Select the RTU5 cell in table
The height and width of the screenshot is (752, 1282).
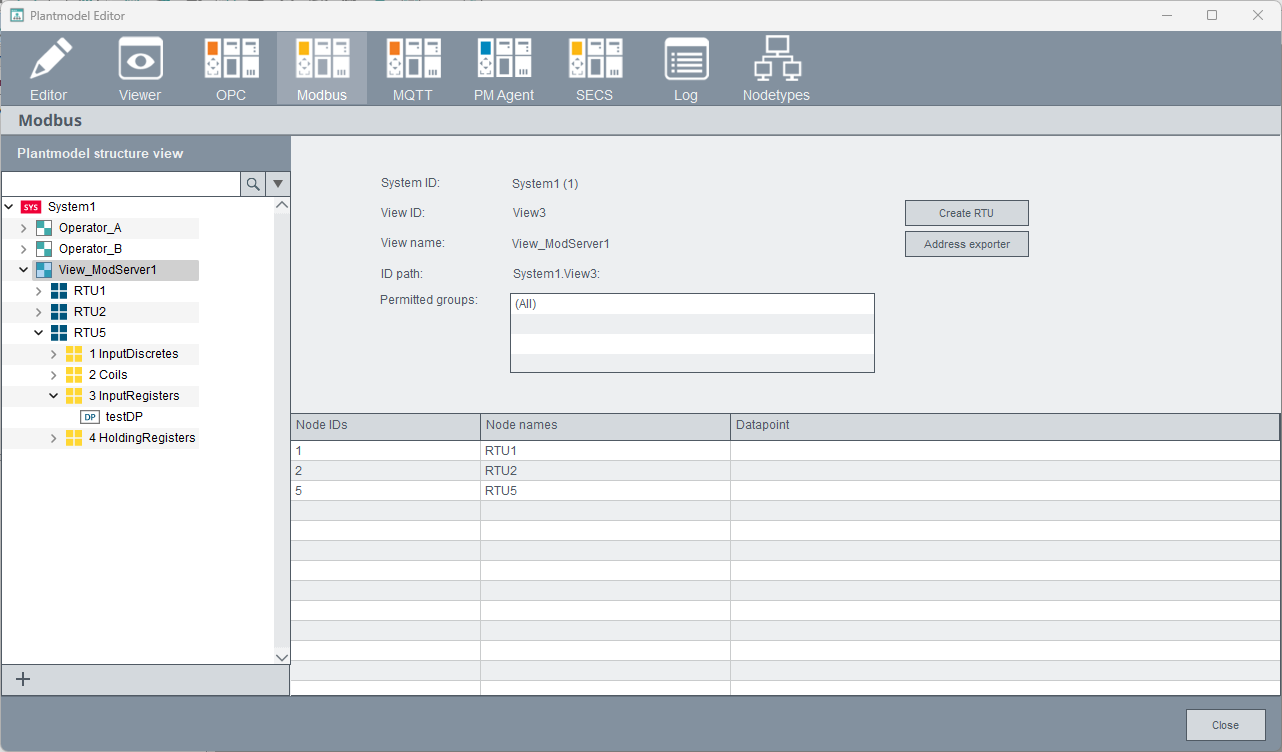606,491
